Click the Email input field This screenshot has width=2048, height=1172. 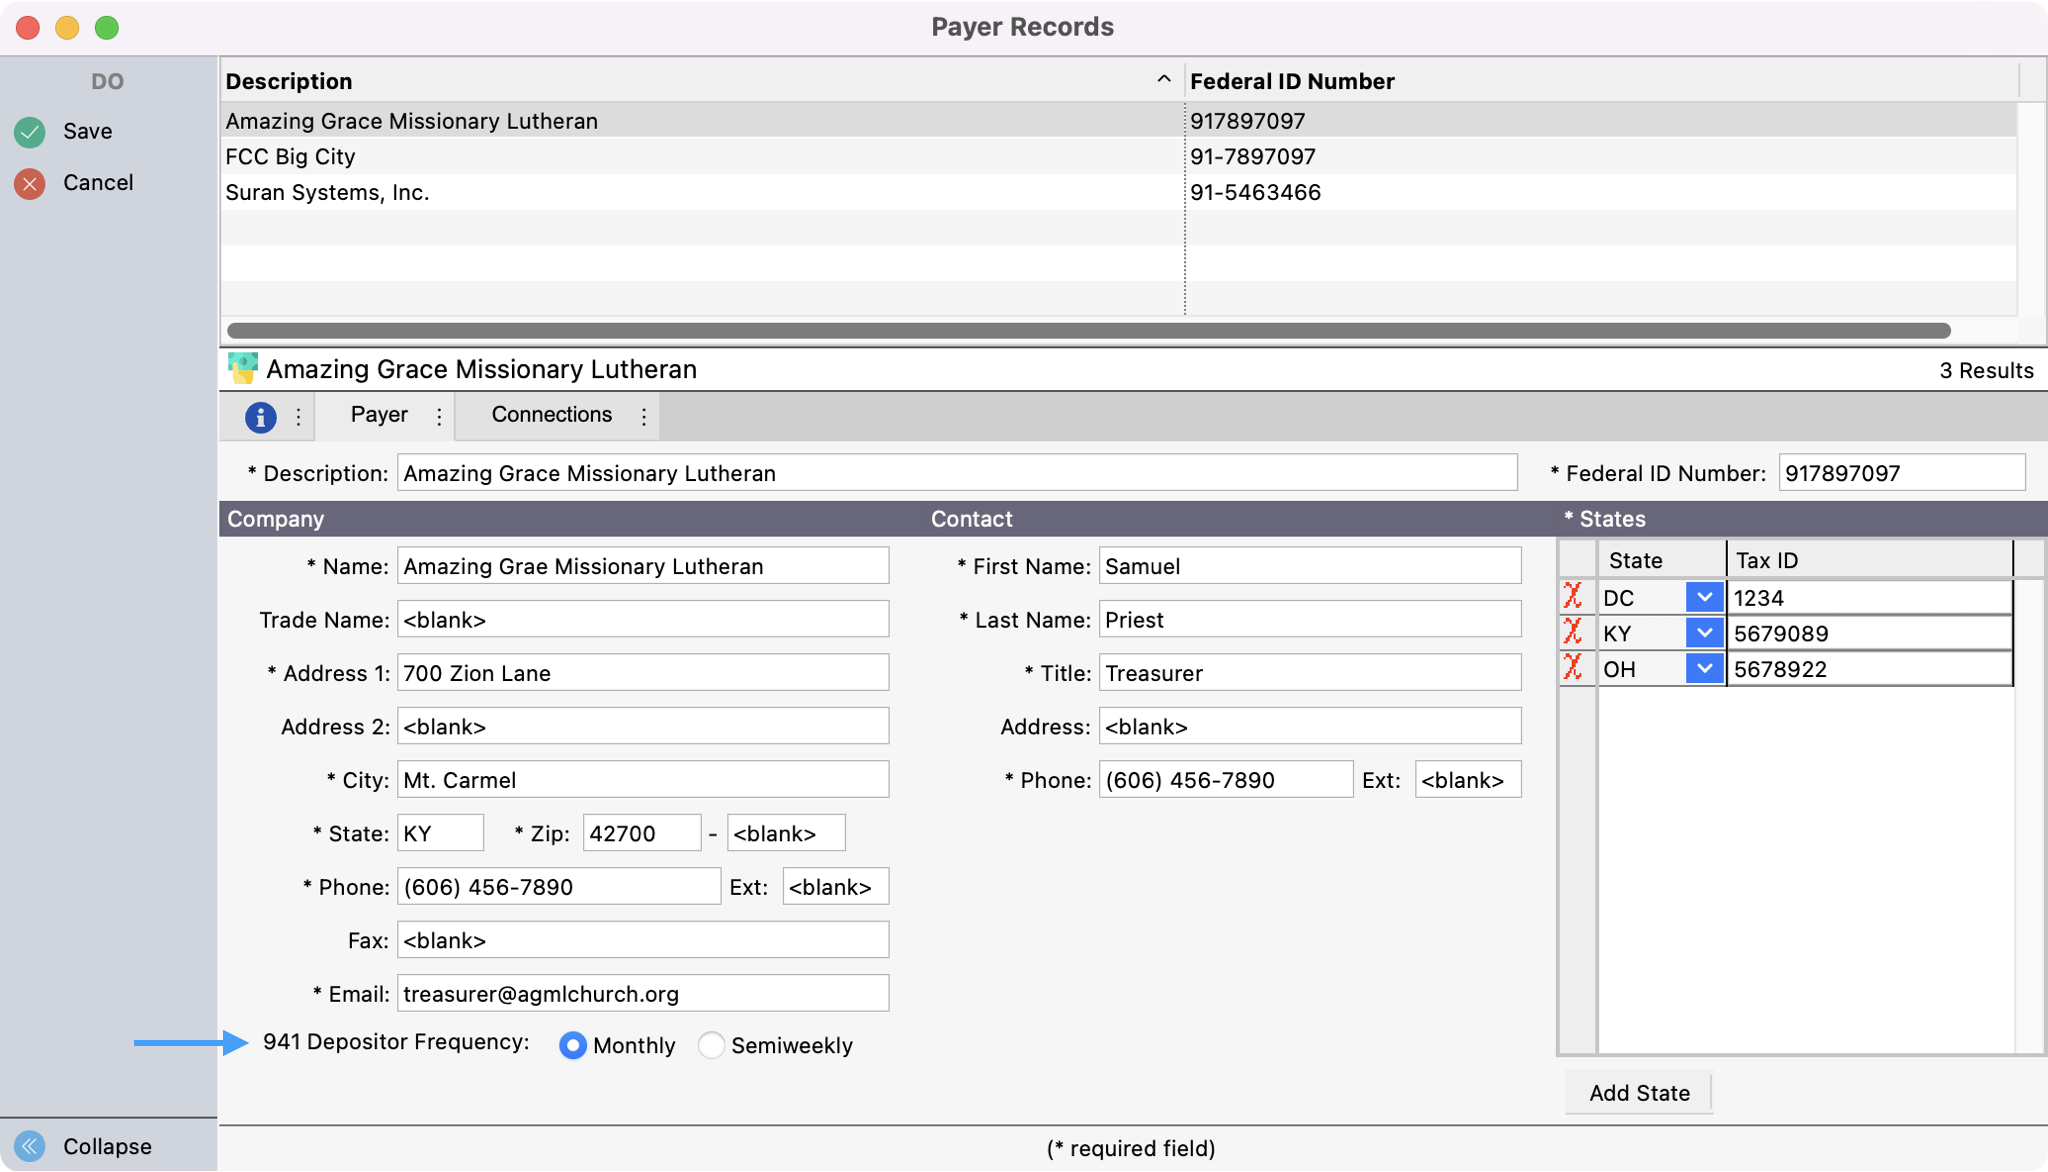pyautogui.click(x=642, y=993)
